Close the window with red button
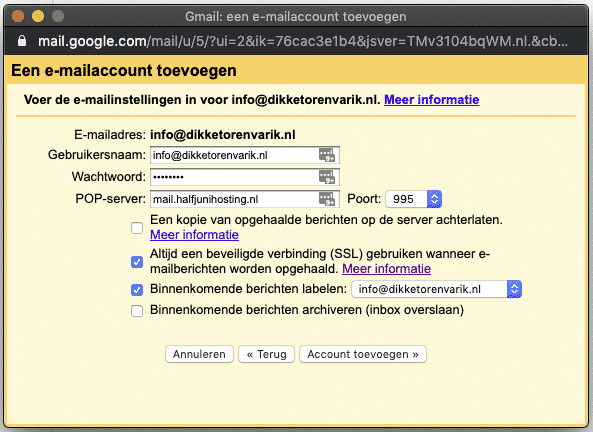 click(18, 16)
